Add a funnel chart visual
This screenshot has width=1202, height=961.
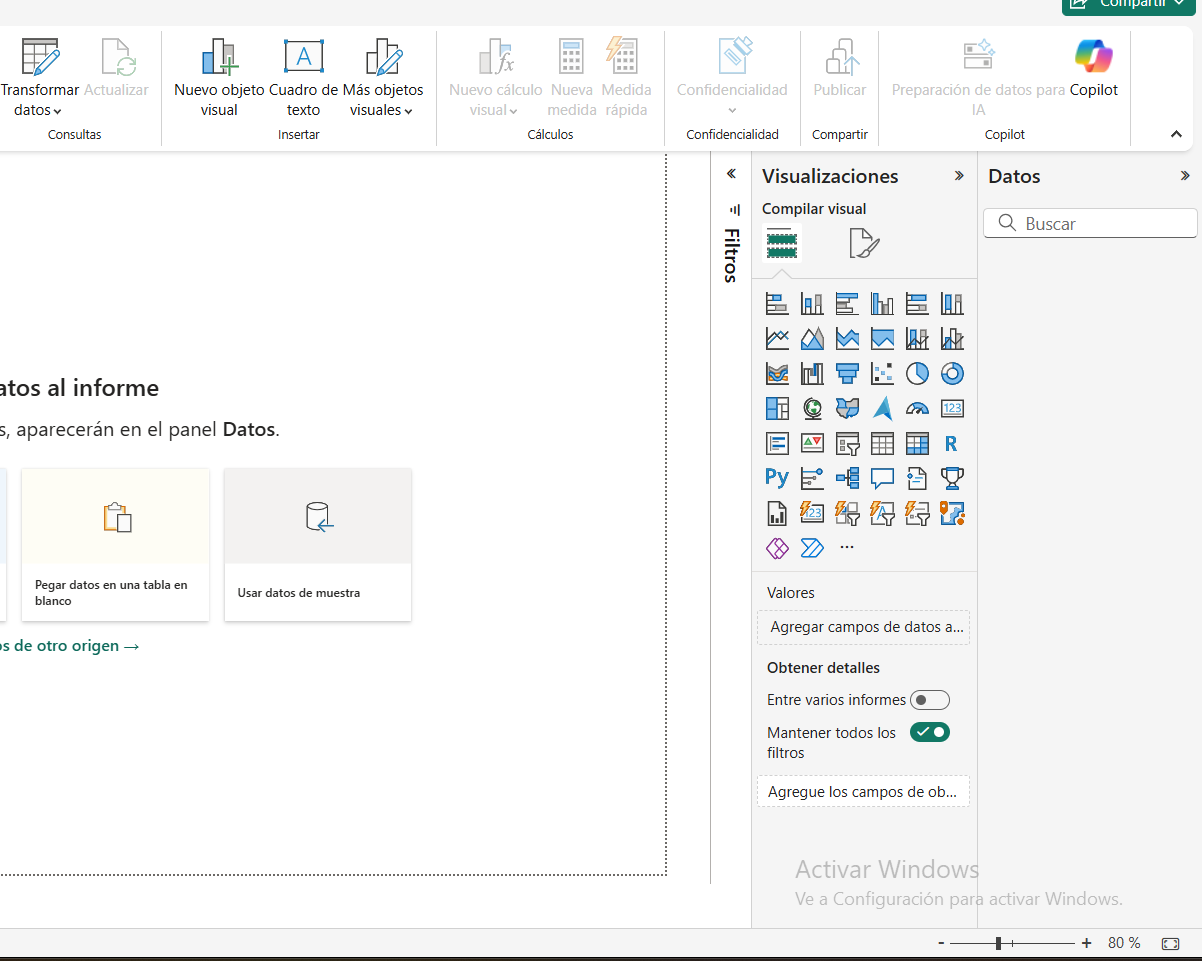coord(847,374)
